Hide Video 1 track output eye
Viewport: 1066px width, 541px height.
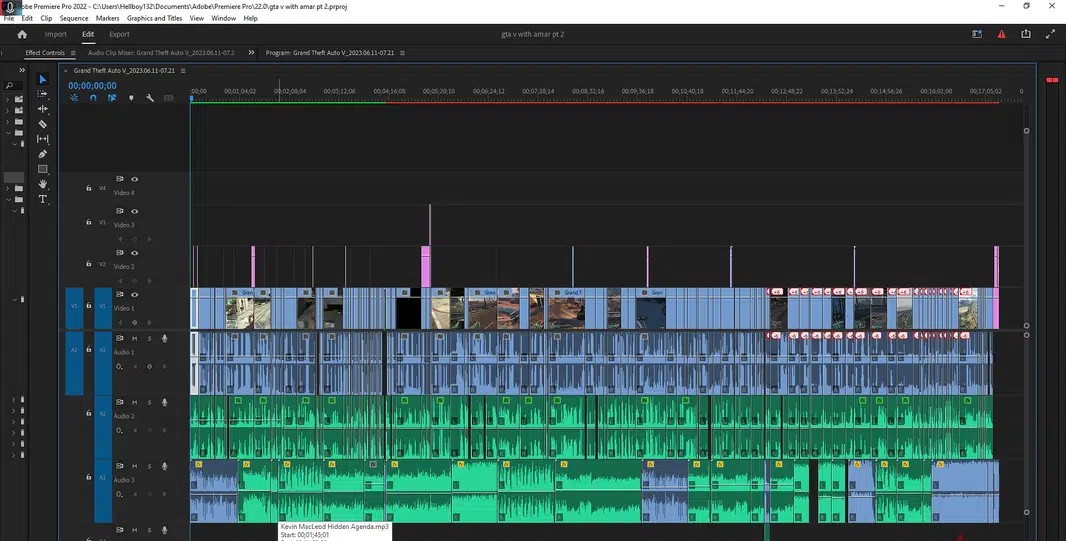pos(135,295)
